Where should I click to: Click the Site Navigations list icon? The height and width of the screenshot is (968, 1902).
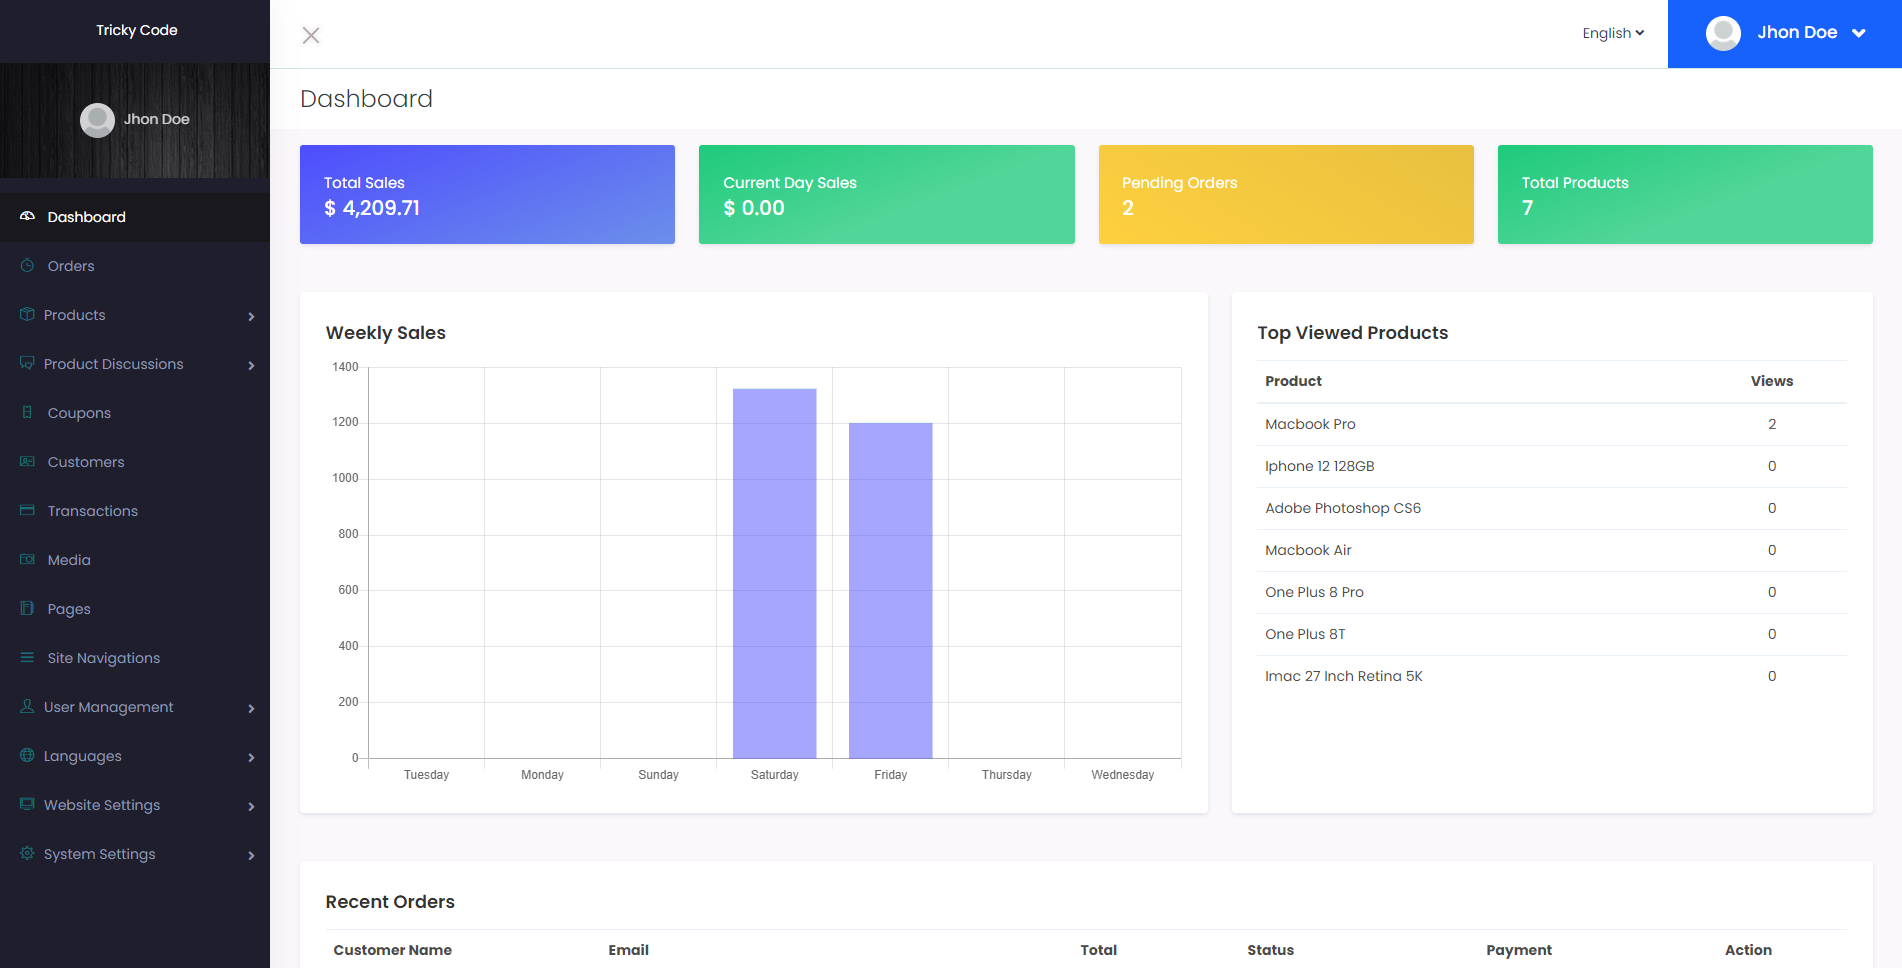pyautogui.click(x=27, y=657)
